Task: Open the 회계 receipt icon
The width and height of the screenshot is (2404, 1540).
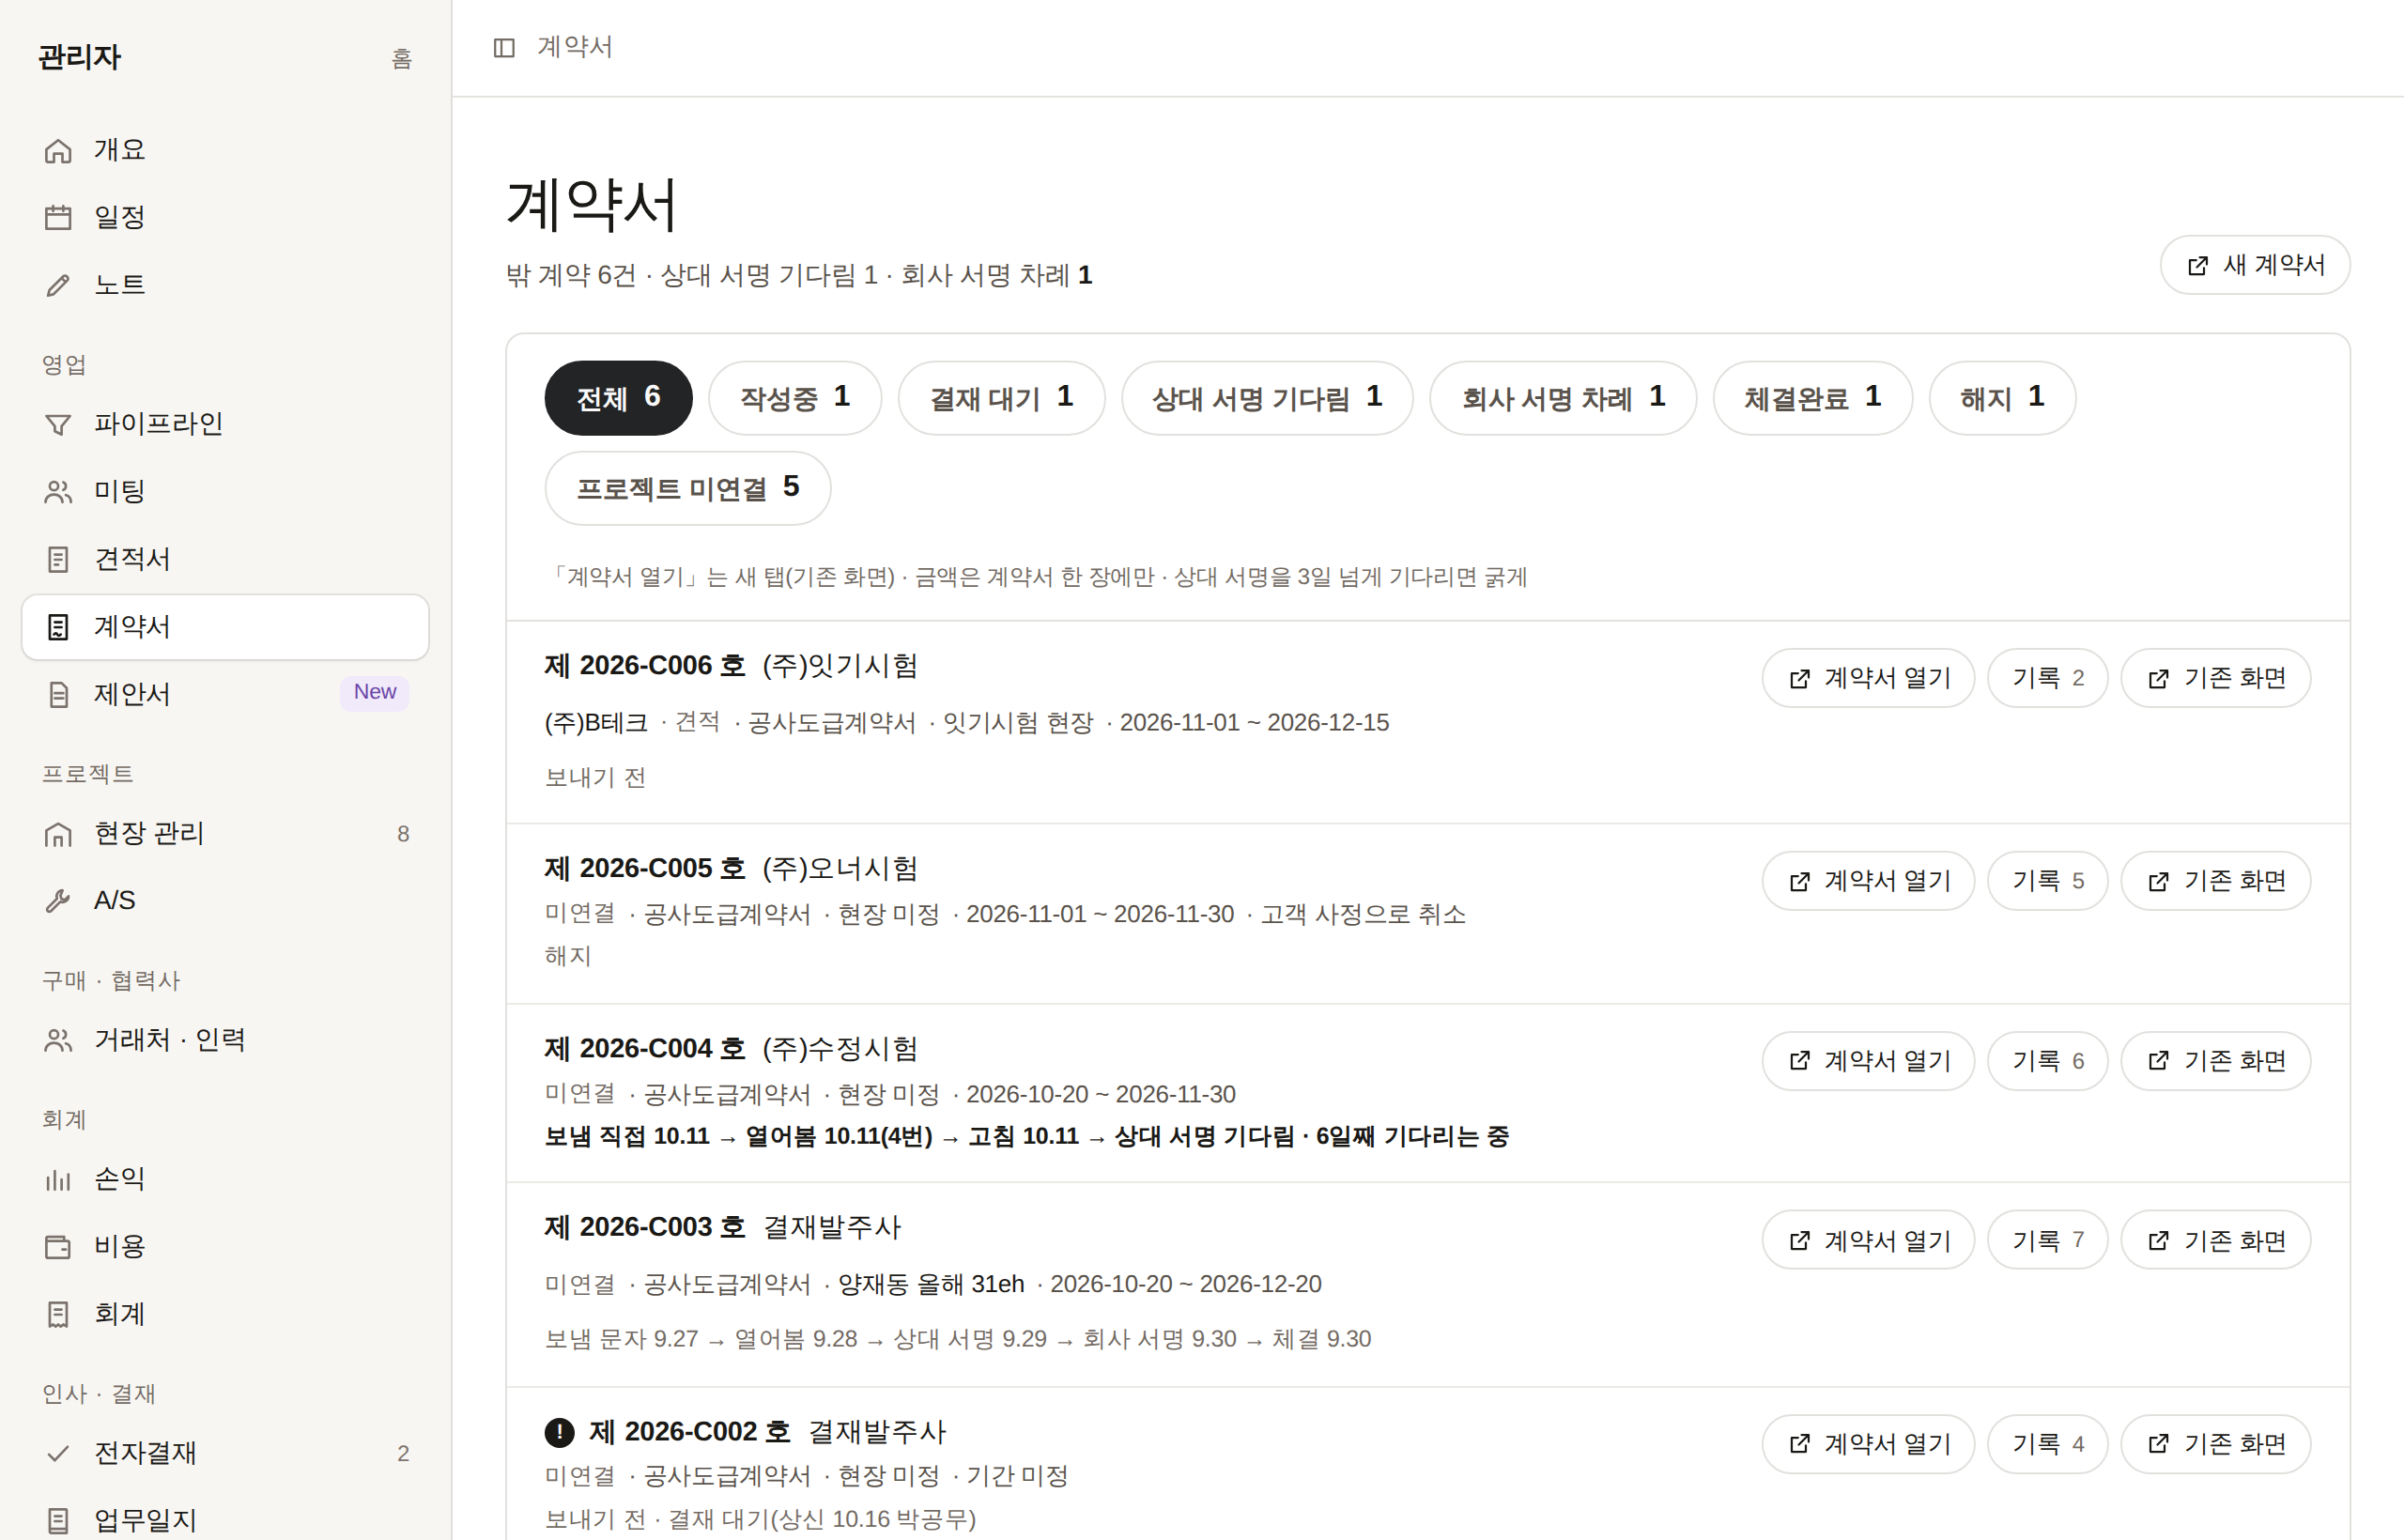Action: click(58, 1314)
